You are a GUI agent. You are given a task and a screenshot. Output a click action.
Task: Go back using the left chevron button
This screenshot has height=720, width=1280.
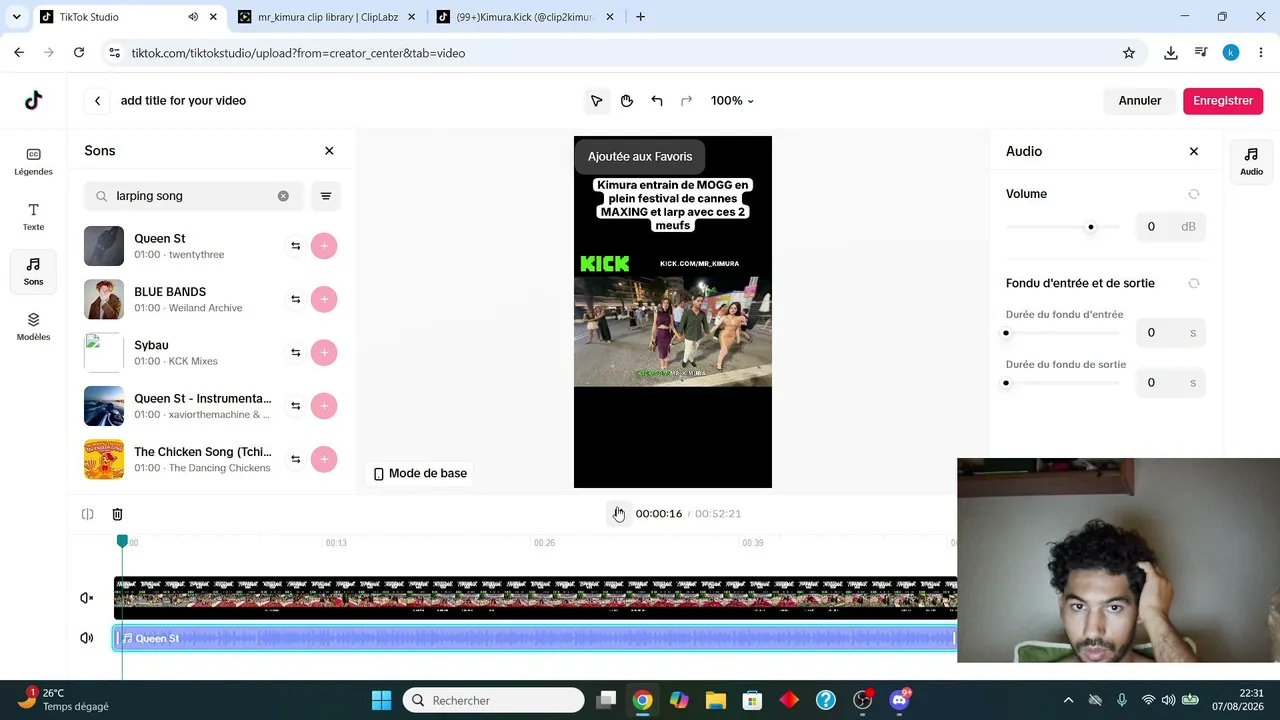pyautogui.click(x=97, y=100)
